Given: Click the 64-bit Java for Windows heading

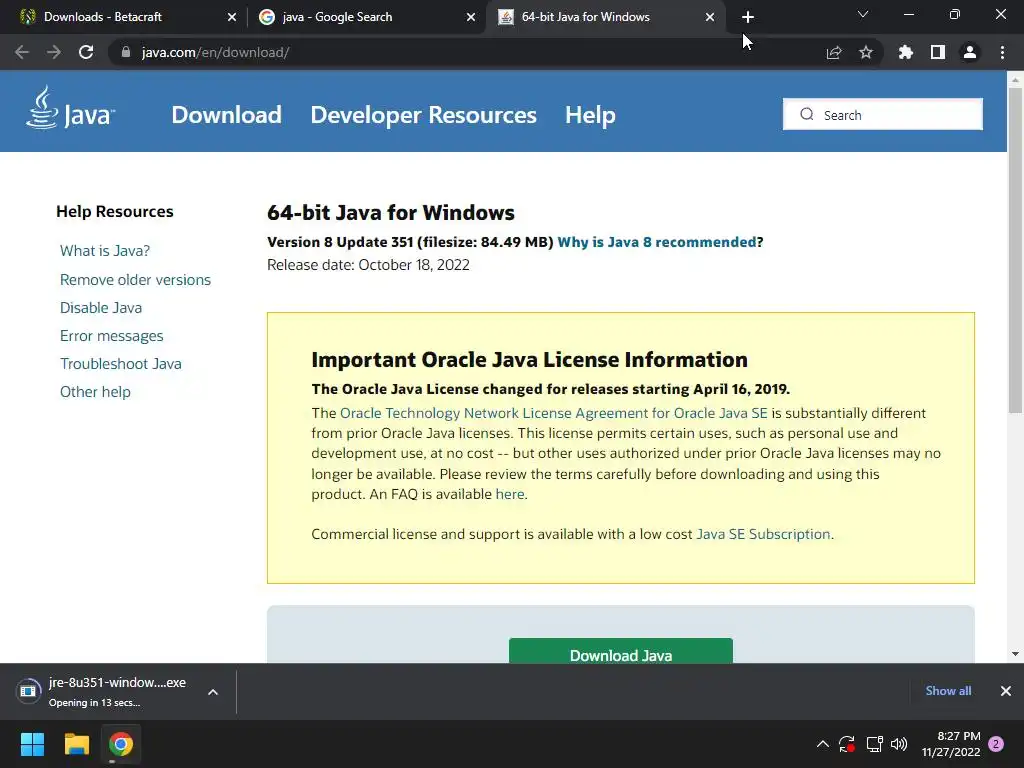Looking at the screenshot, I should (x=391, y=213).
